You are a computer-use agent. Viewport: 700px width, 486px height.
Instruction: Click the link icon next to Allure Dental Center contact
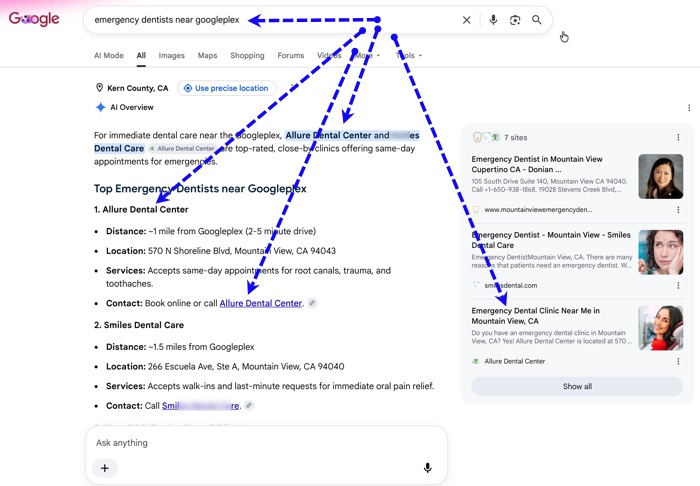[x=312, y=303]
